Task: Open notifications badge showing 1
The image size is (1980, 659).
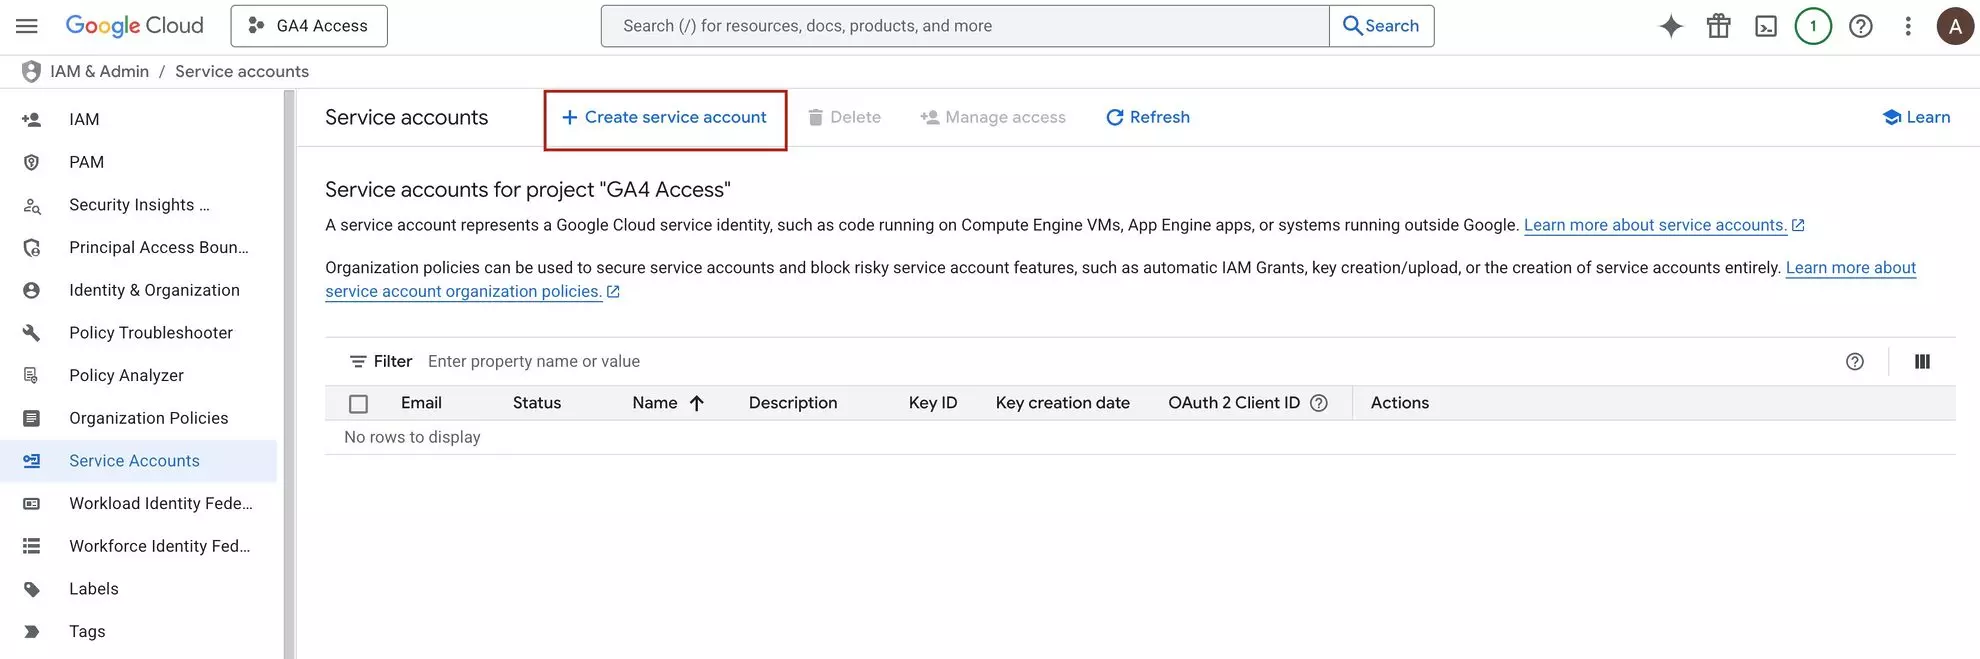Action: click(1813, 26)
